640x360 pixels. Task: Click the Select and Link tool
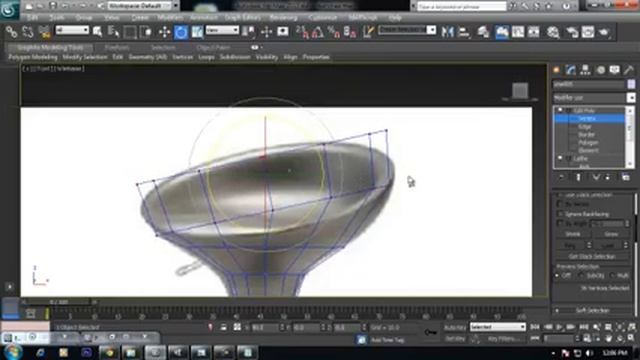tap(11, 32)
